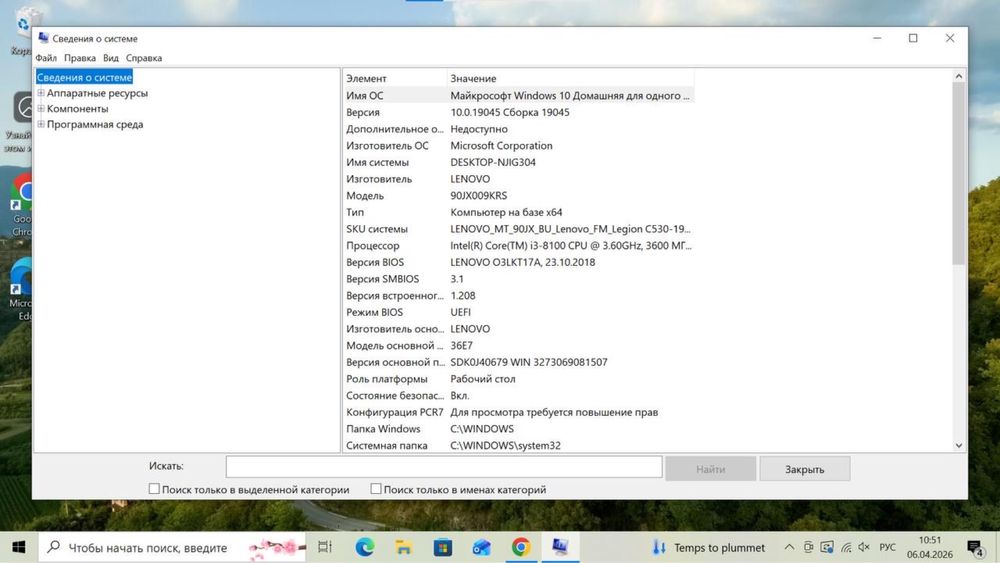Select the 'SKU системы' row
Viewport: 1000px width, 563px height.
(x=518, y=229)
